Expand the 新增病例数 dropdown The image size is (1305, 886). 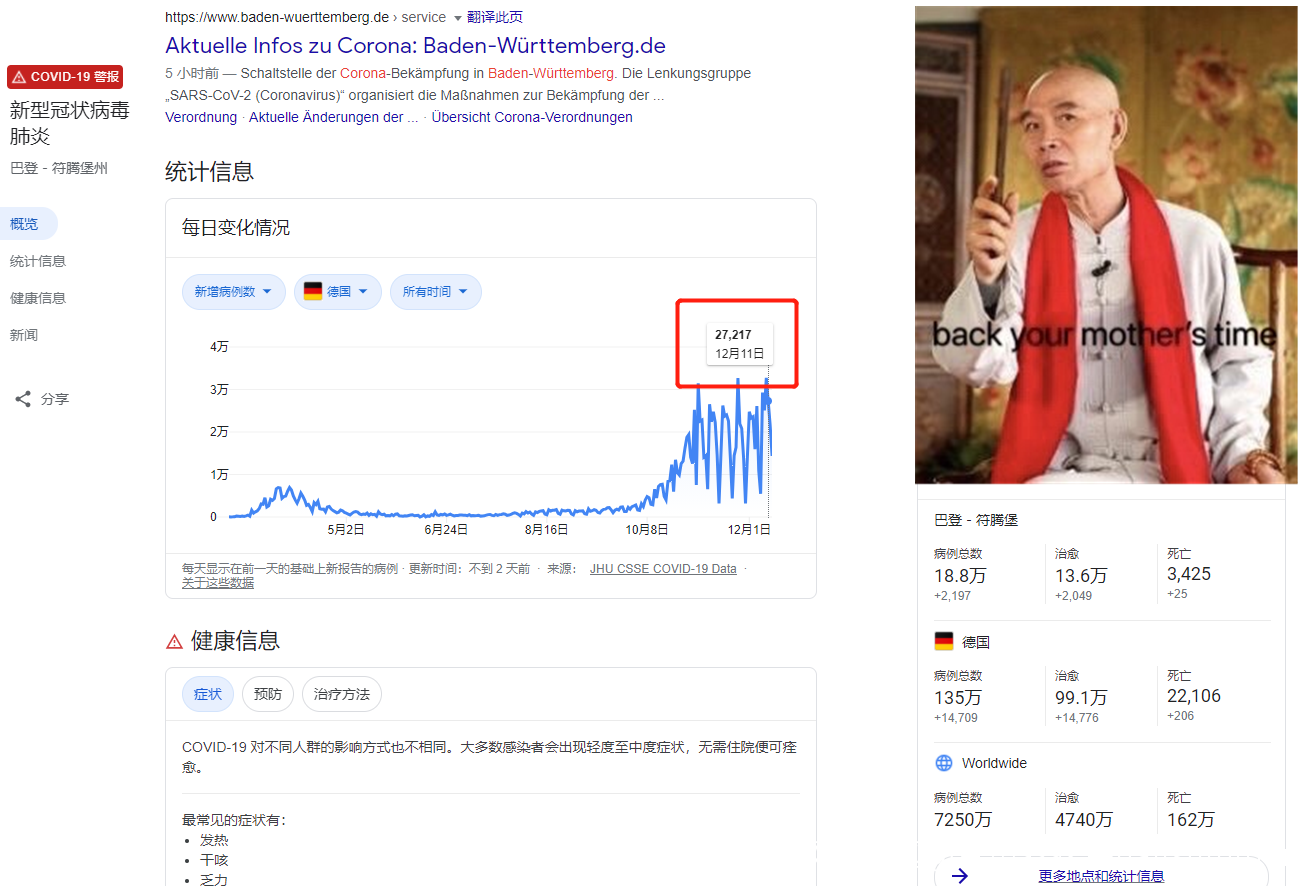click(234, 292)
